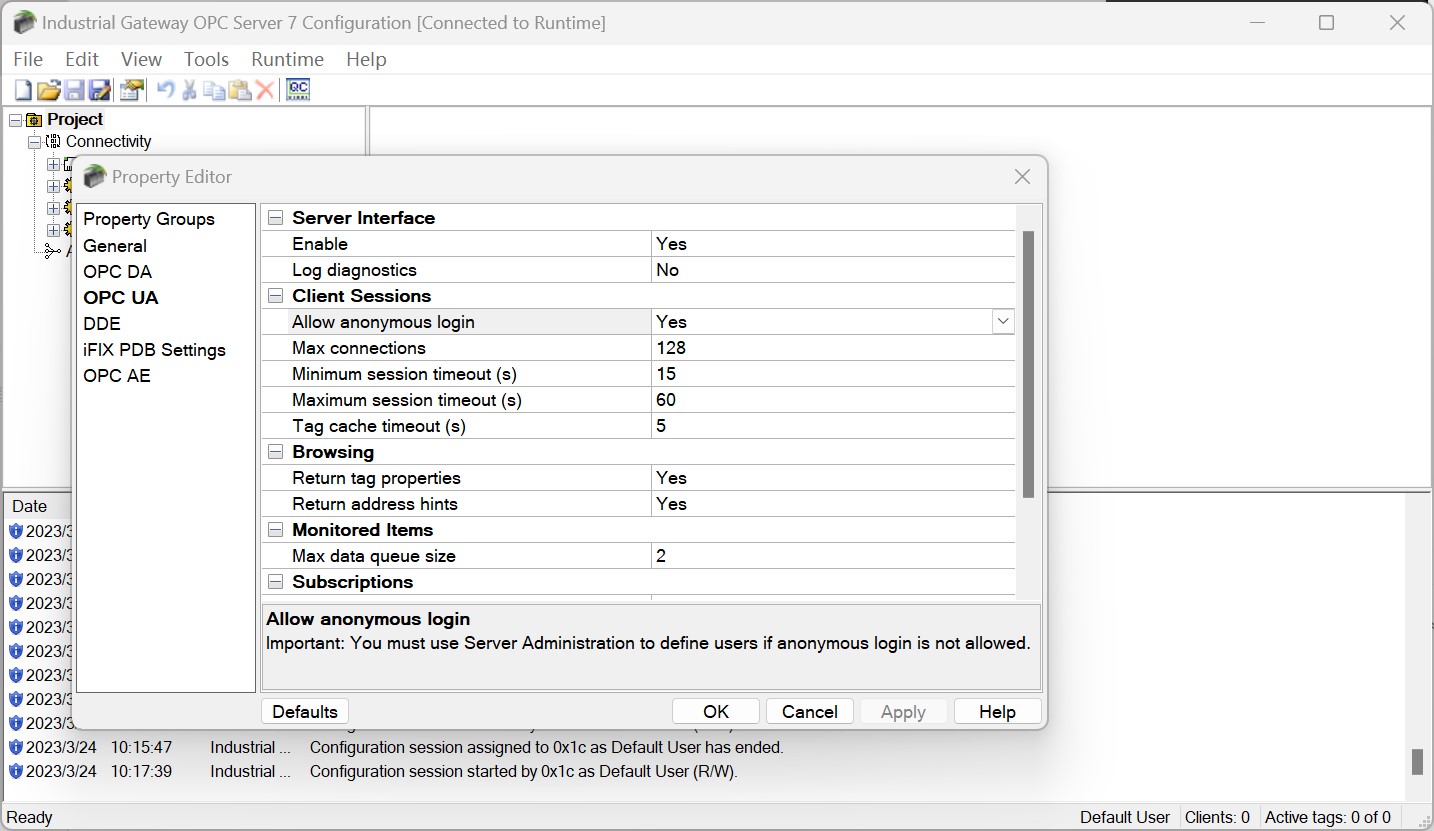This screenshot has width=1434, height=831.
Task: Click the Property Editor title icon
Action: pyautogui.click(x=95, y=177)
